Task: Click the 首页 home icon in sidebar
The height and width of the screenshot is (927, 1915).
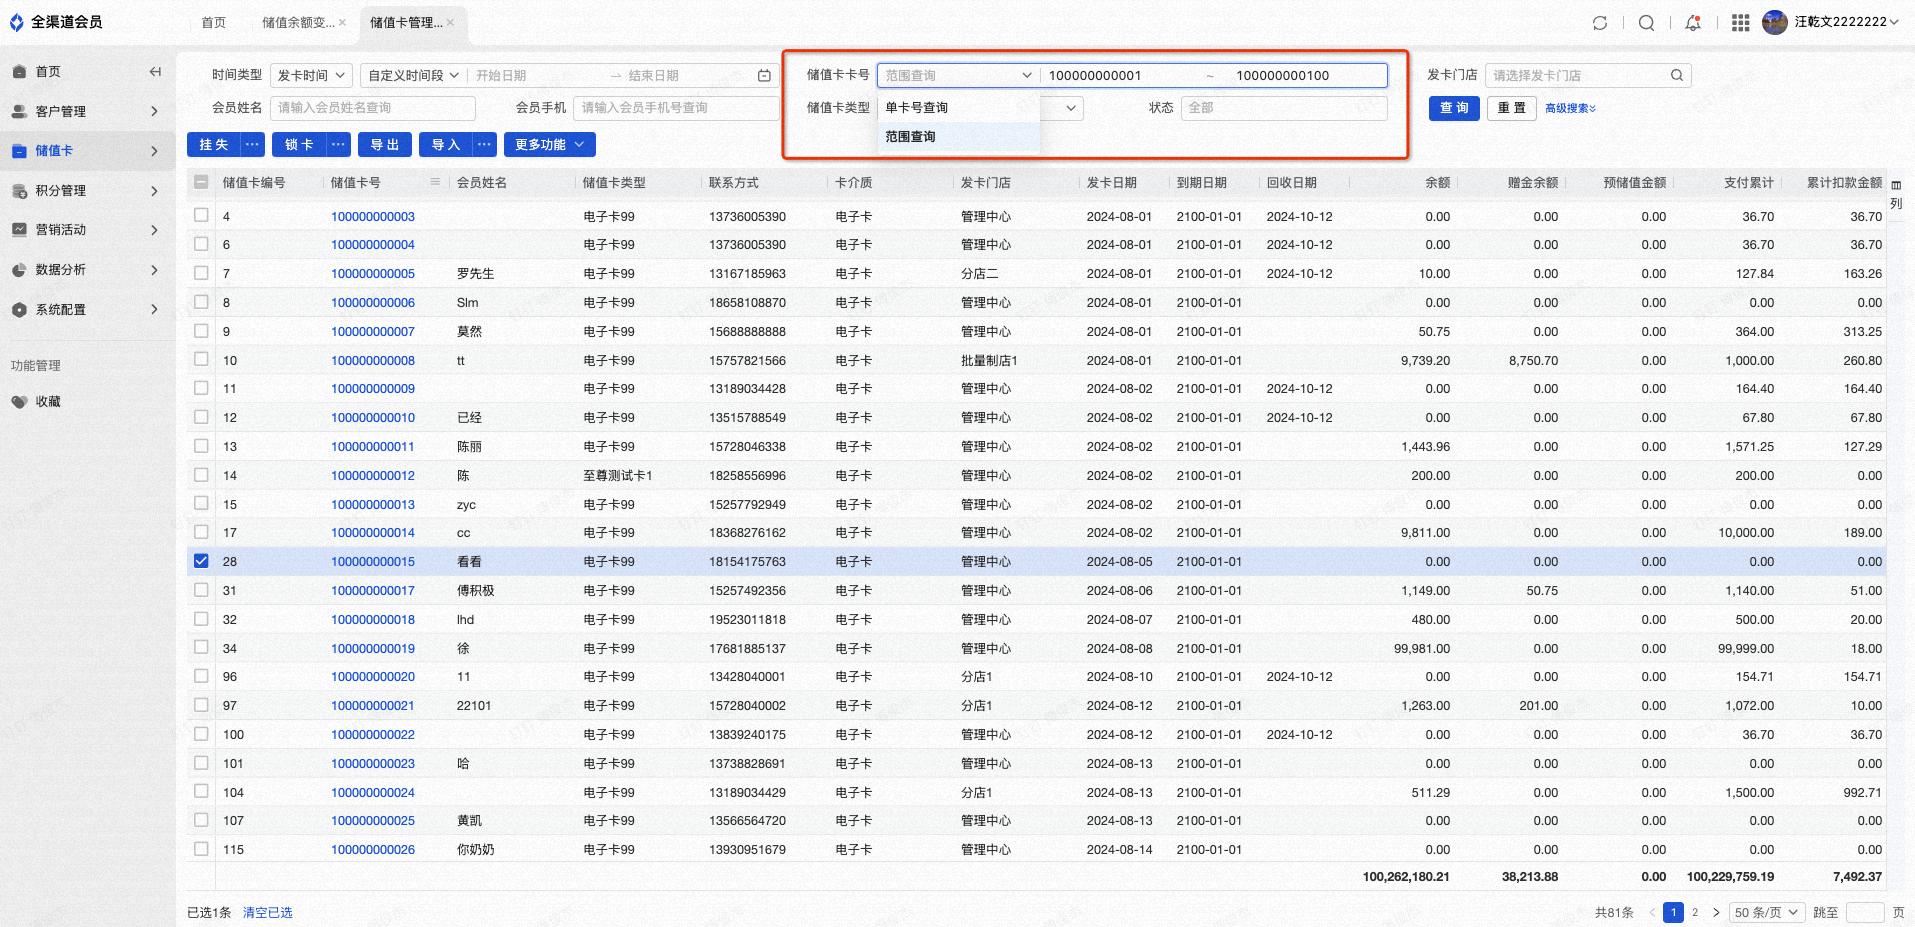Action: (19, 72)
